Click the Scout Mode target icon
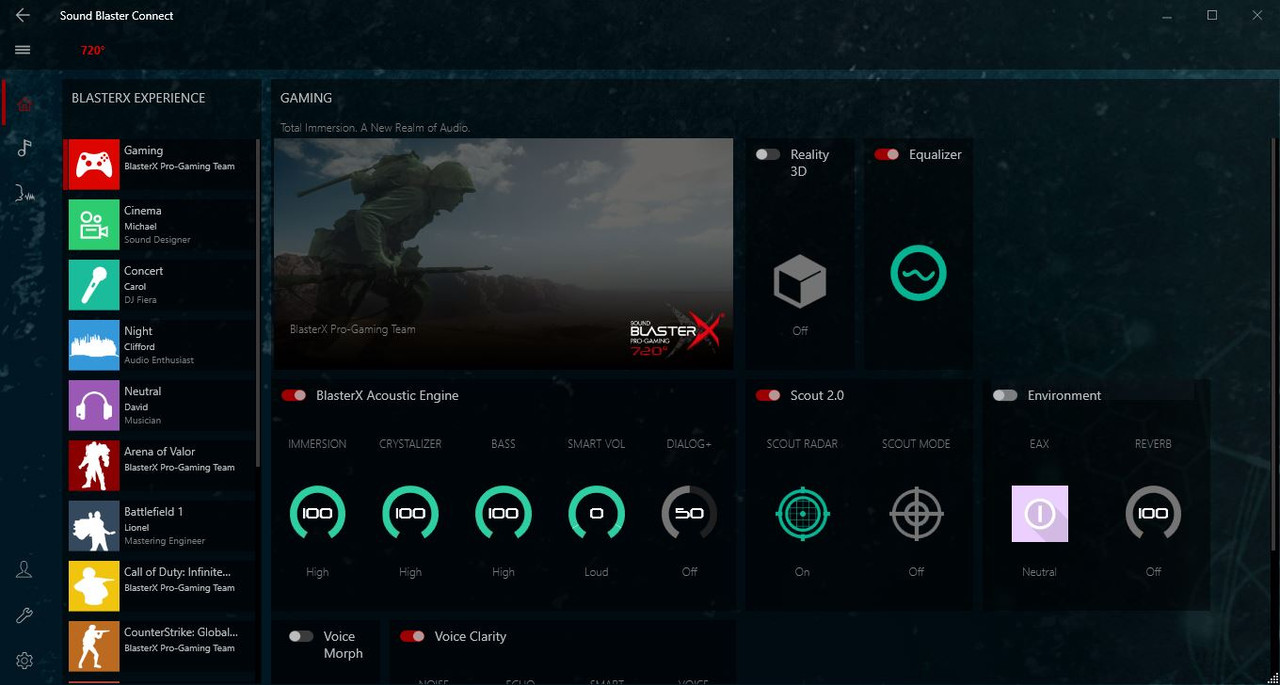The height and width of the screenshot is (685, 1280). click(x=916, y=514)
